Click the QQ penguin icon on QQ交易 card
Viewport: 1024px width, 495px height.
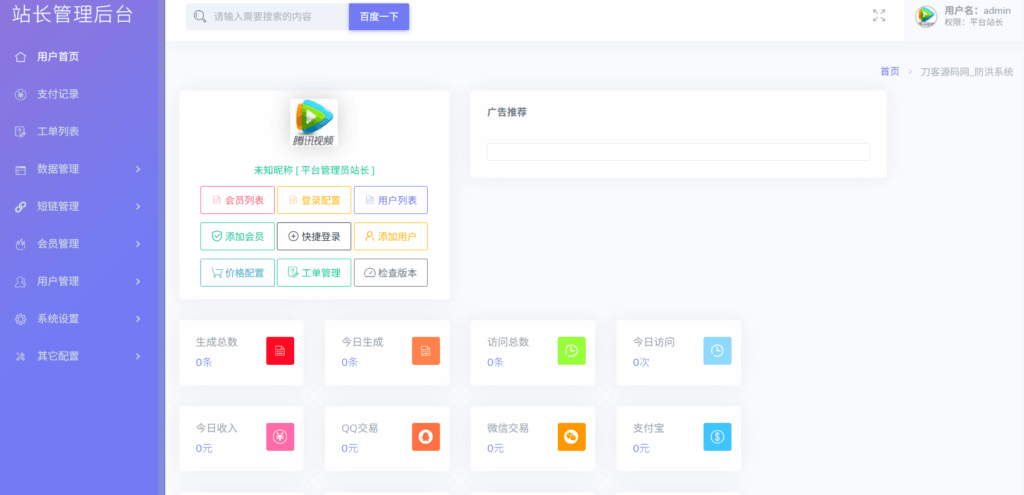click(426, 437)
